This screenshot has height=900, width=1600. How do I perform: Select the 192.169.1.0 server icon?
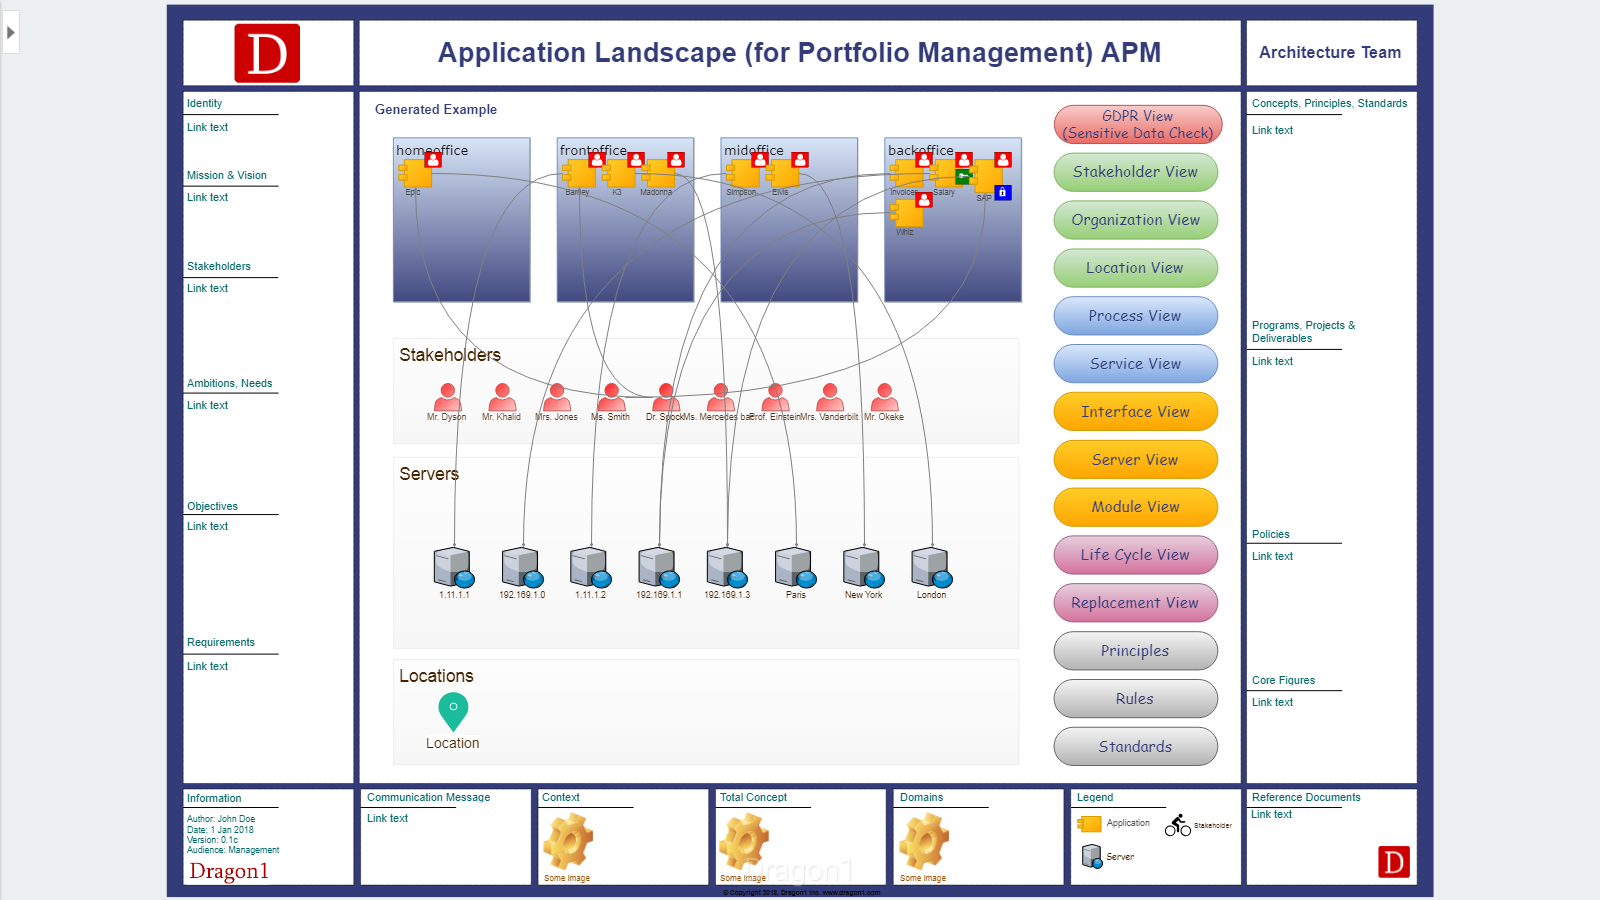point(522,567)
